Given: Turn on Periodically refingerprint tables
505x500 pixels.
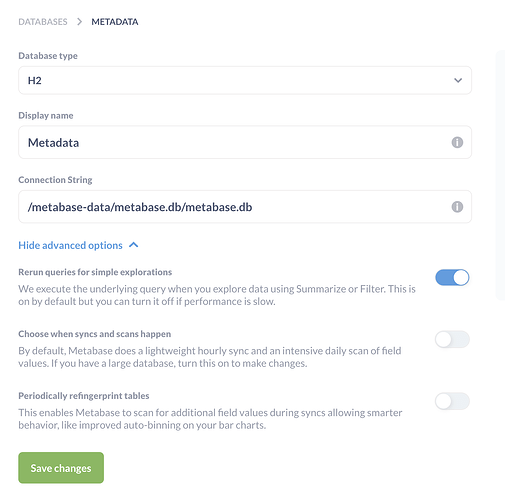Looking at the screenshot, I should [x=452, y=401].
